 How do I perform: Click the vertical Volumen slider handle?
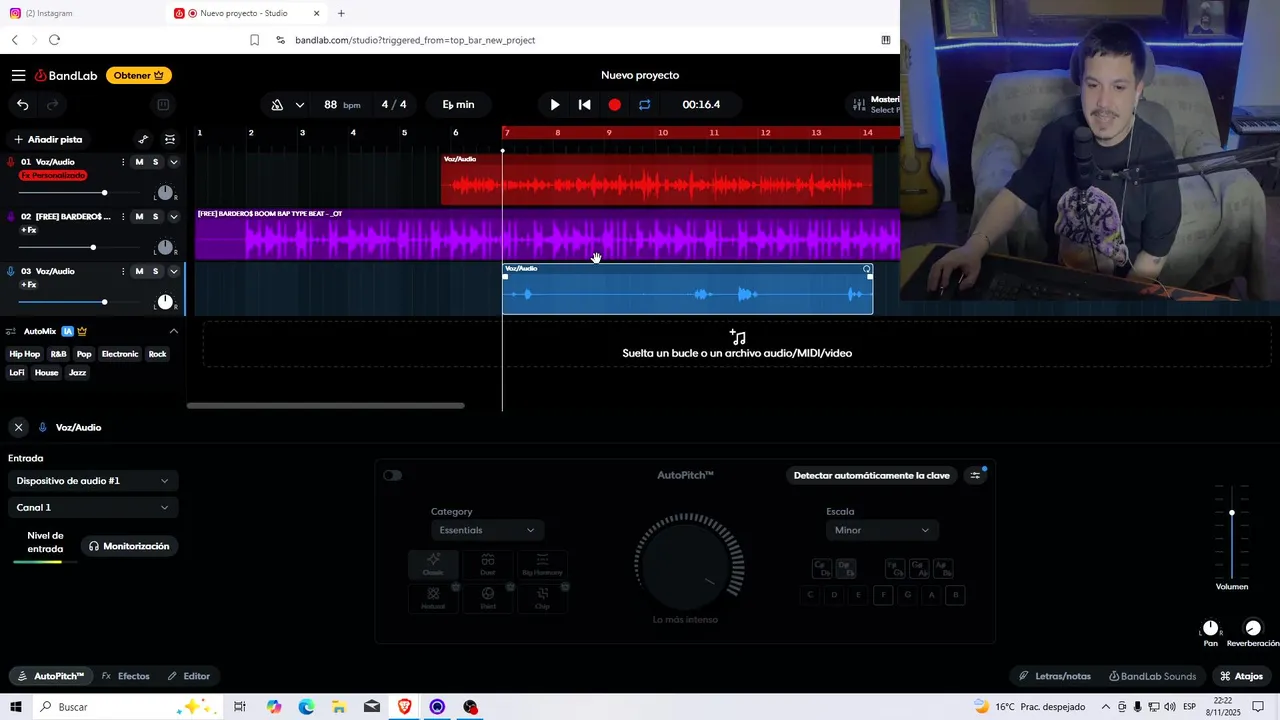coord(1232,513)
